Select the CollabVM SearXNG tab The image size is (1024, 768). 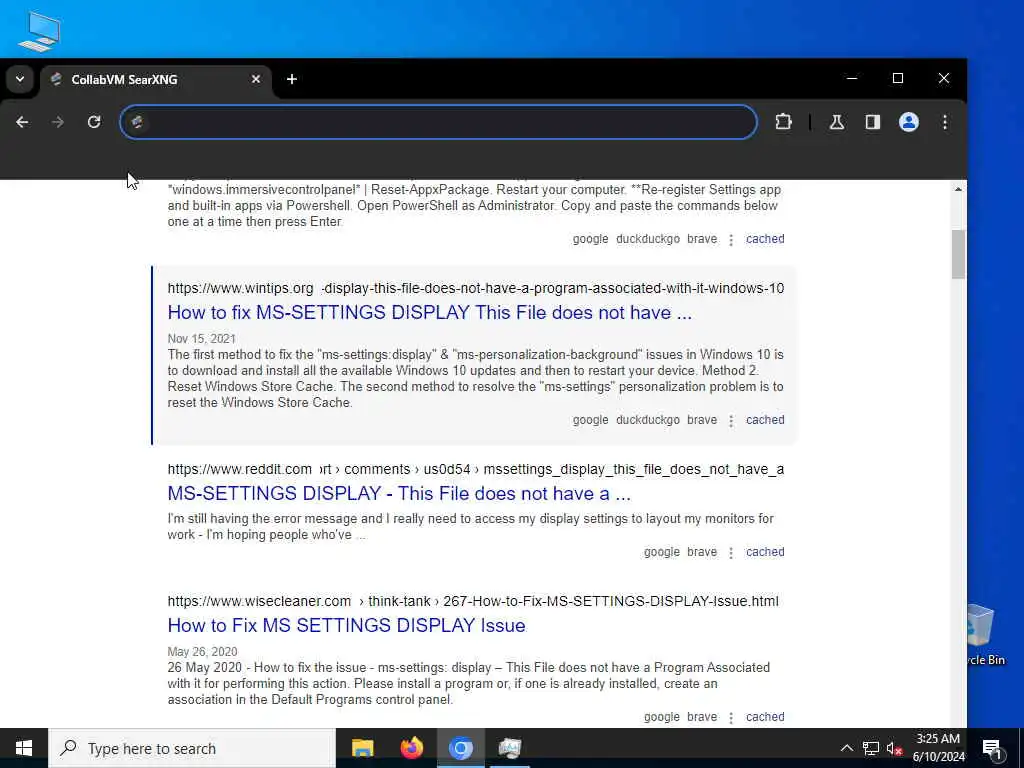pyautogui.click(x=157, y=80)
